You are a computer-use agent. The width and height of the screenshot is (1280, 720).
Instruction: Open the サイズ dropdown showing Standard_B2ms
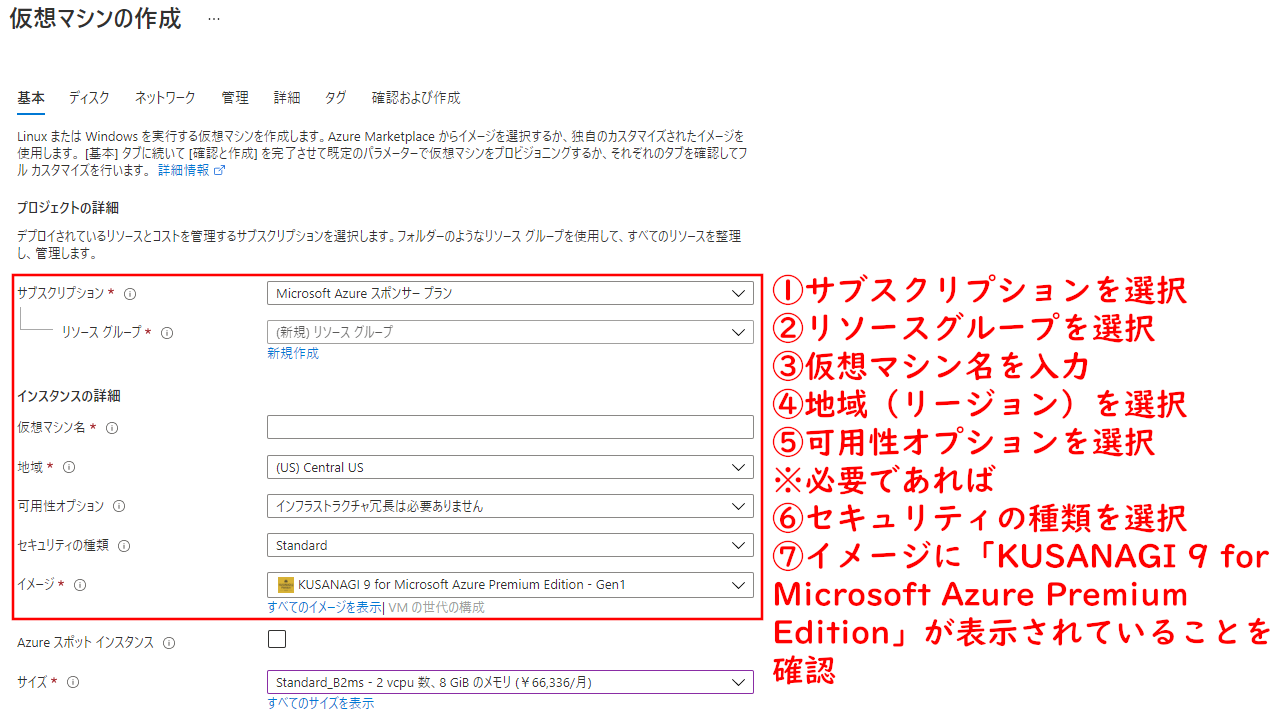click(x=510, y=682)
